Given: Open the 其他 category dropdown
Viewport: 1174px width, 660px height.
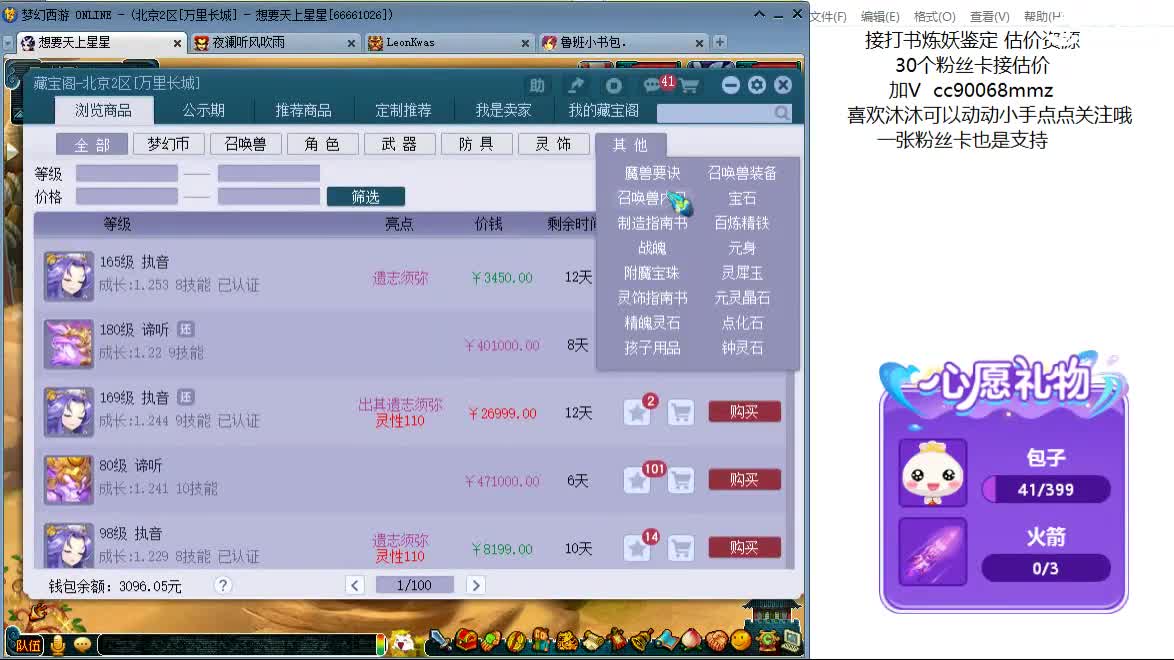Looking at the screenshot, I should coord(631,144).
